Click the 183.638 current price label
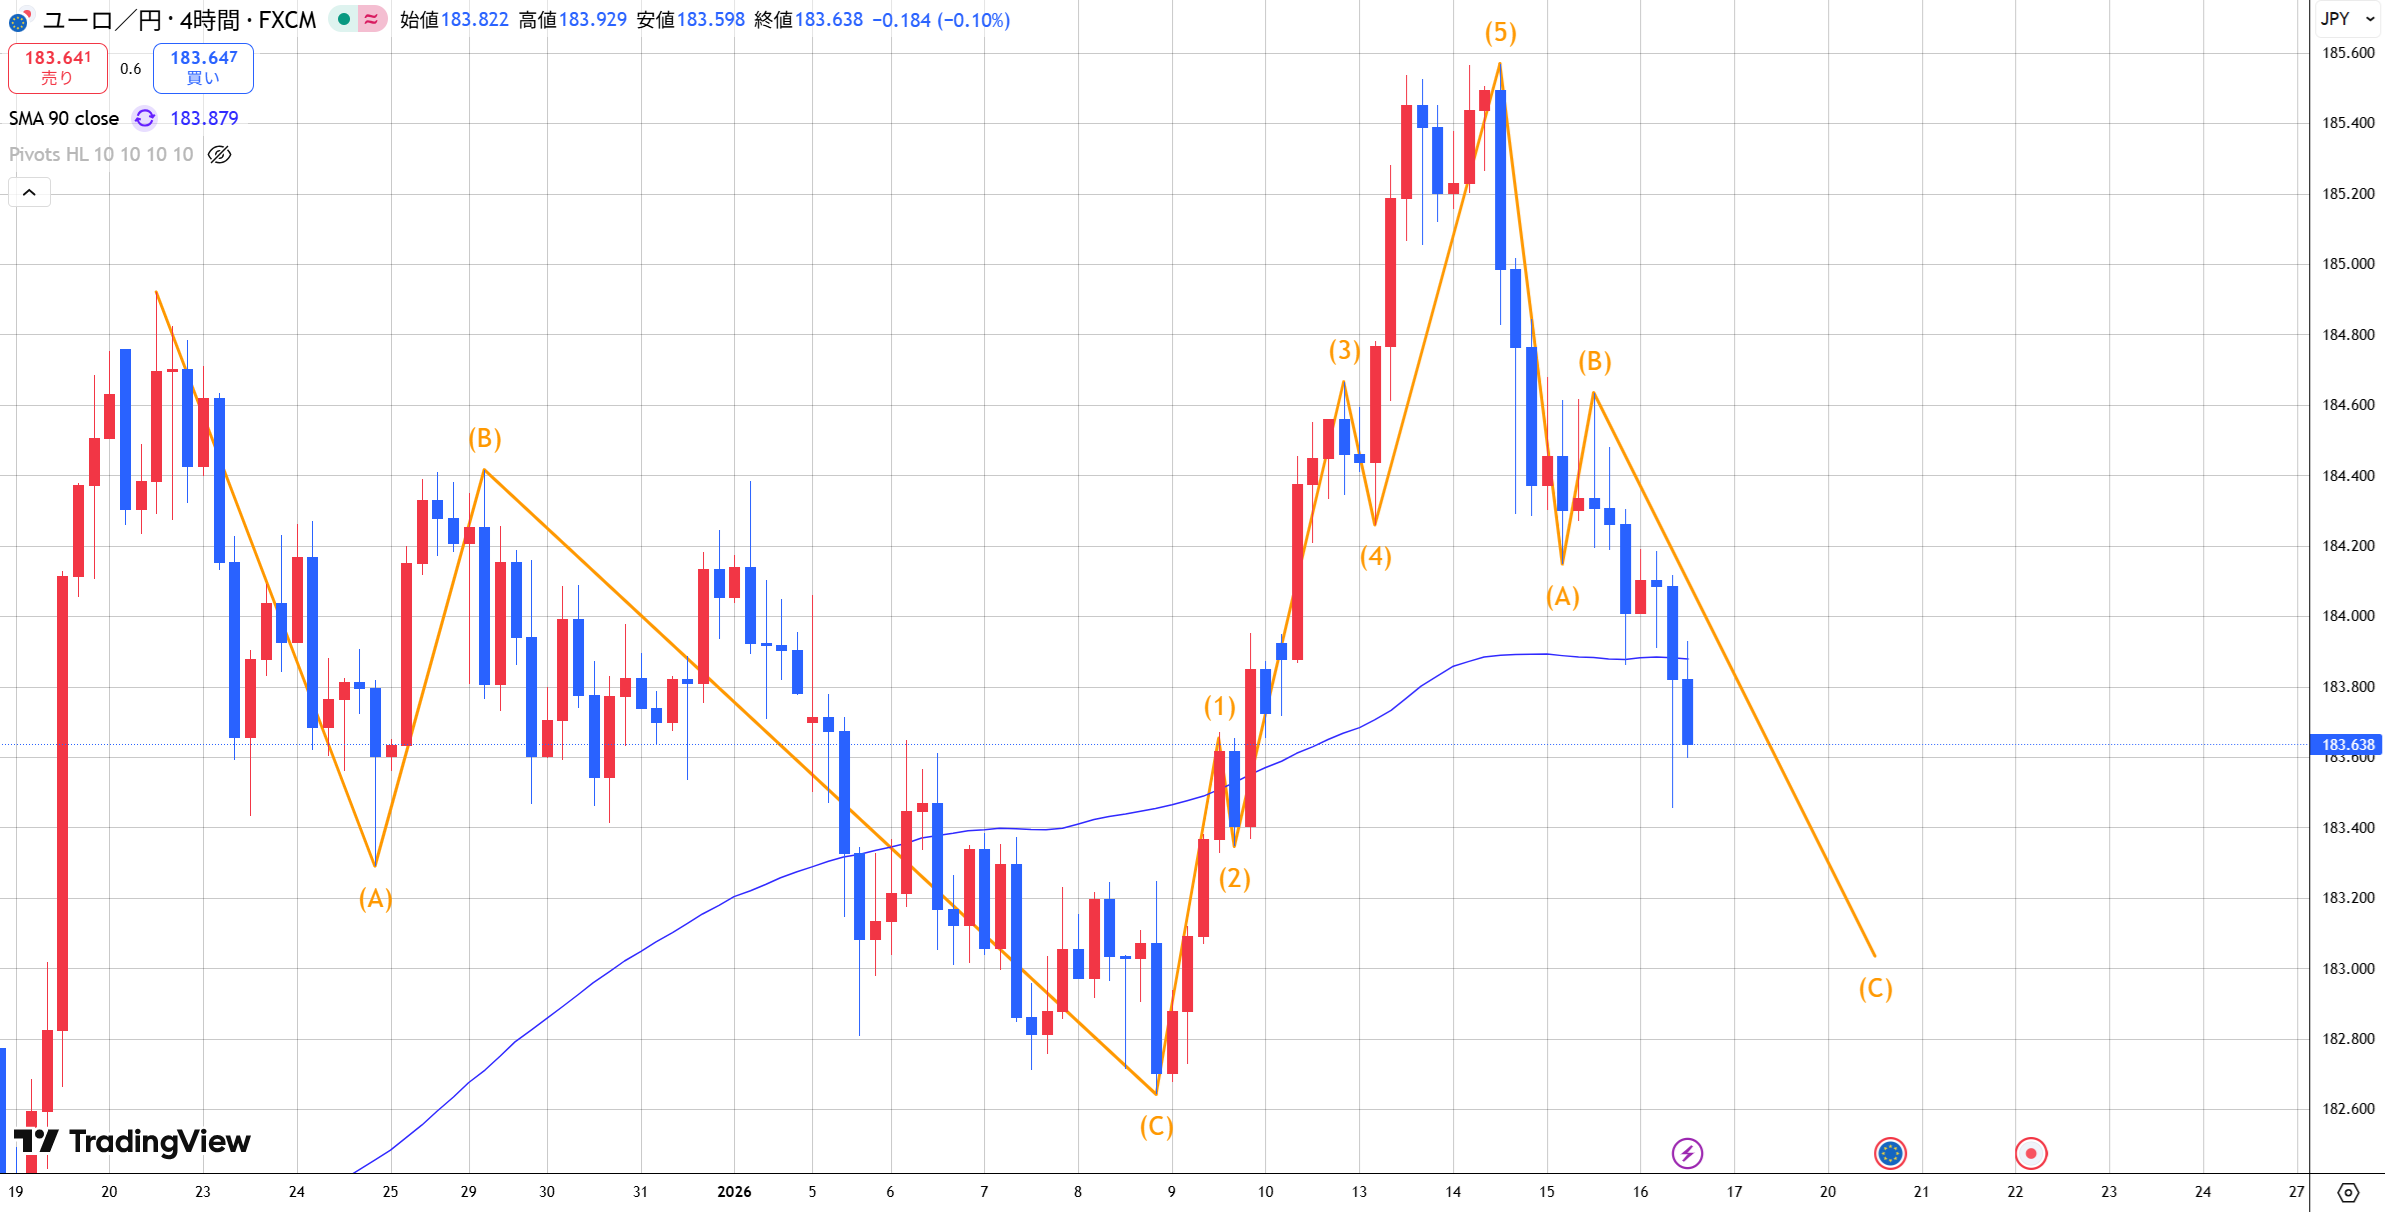Viewport: 2385px width, 1212px height. click(2346, 744)
